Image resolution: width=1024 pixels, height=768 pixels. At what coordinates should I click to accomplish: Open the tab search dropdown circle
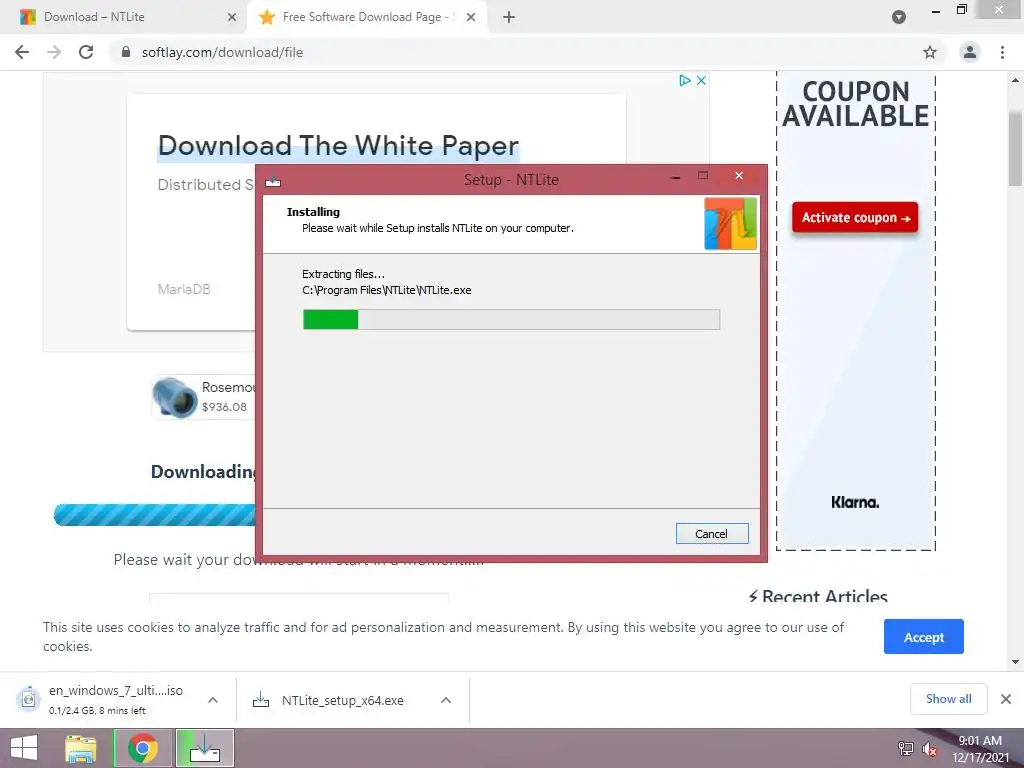click(899, 17)
